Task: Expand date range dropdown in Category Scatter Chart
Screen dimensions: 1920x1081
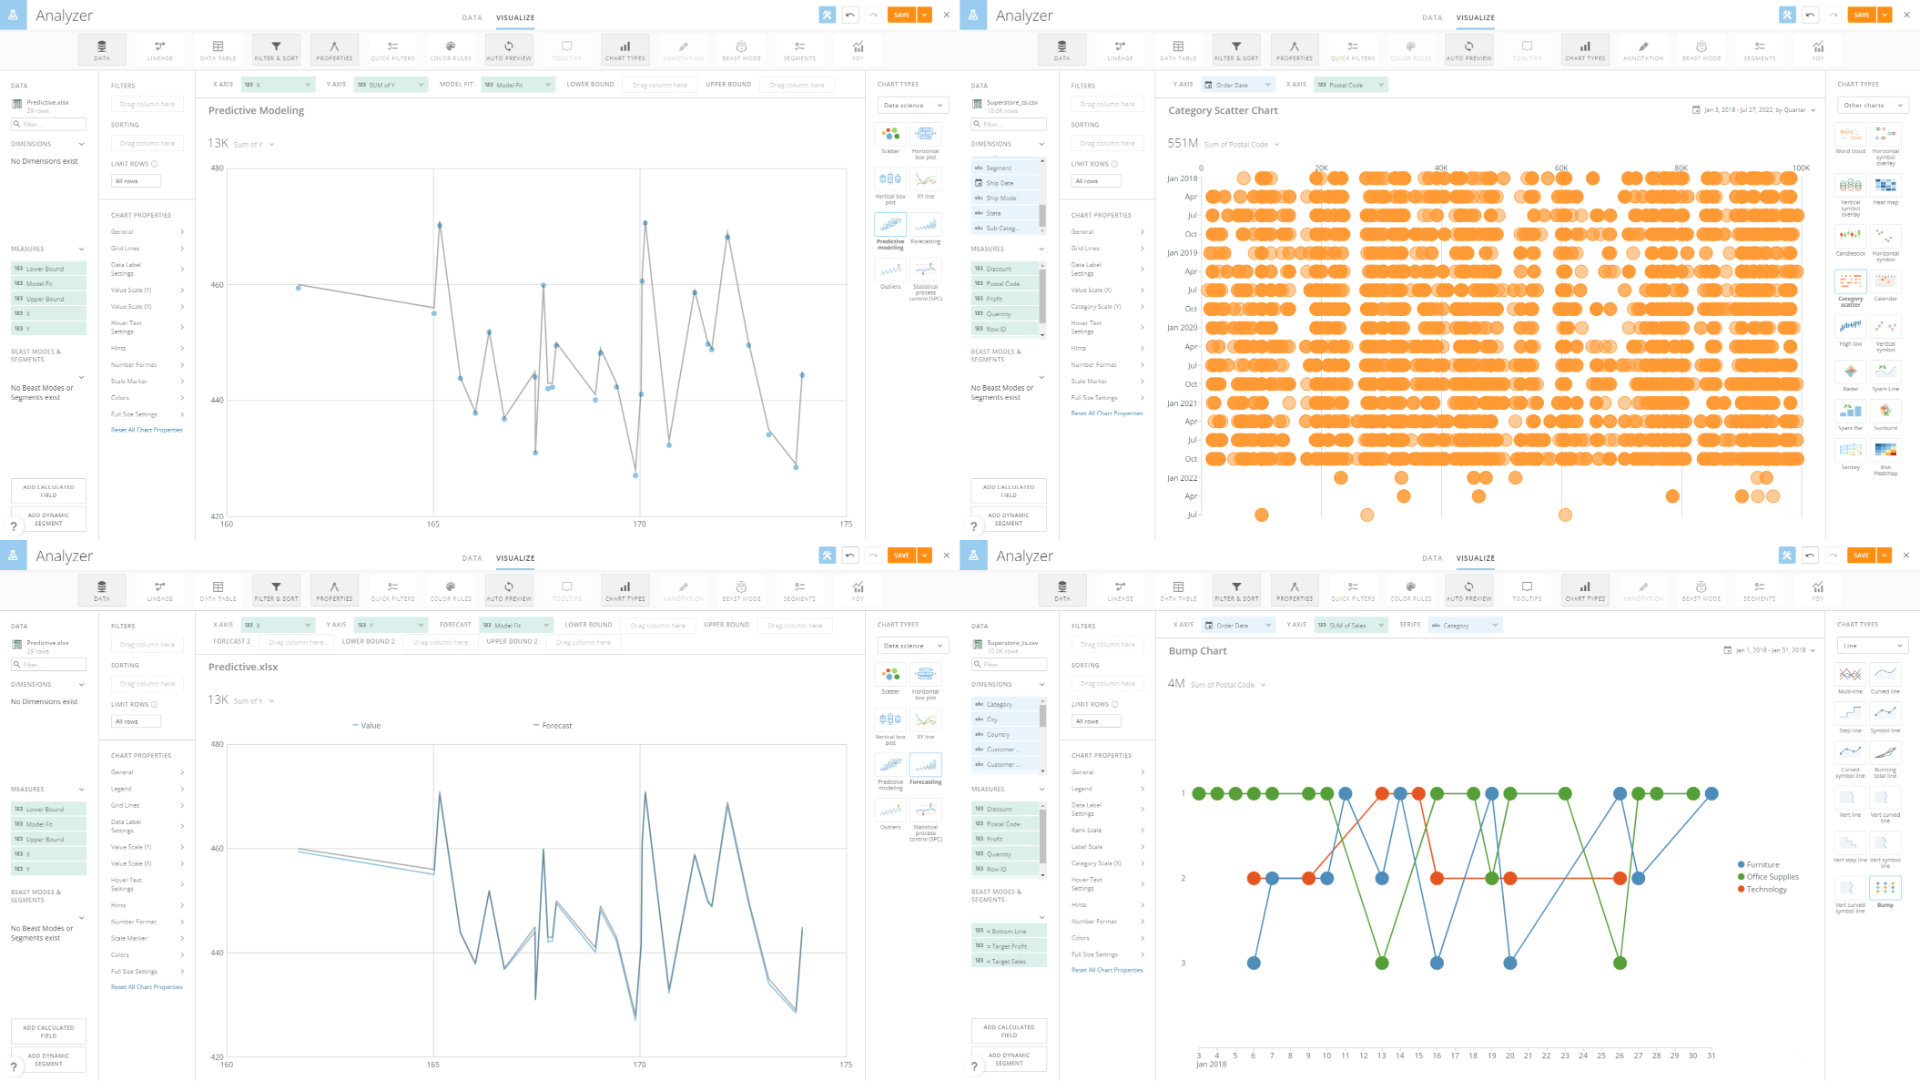Action: click(x=1813, y=110)
